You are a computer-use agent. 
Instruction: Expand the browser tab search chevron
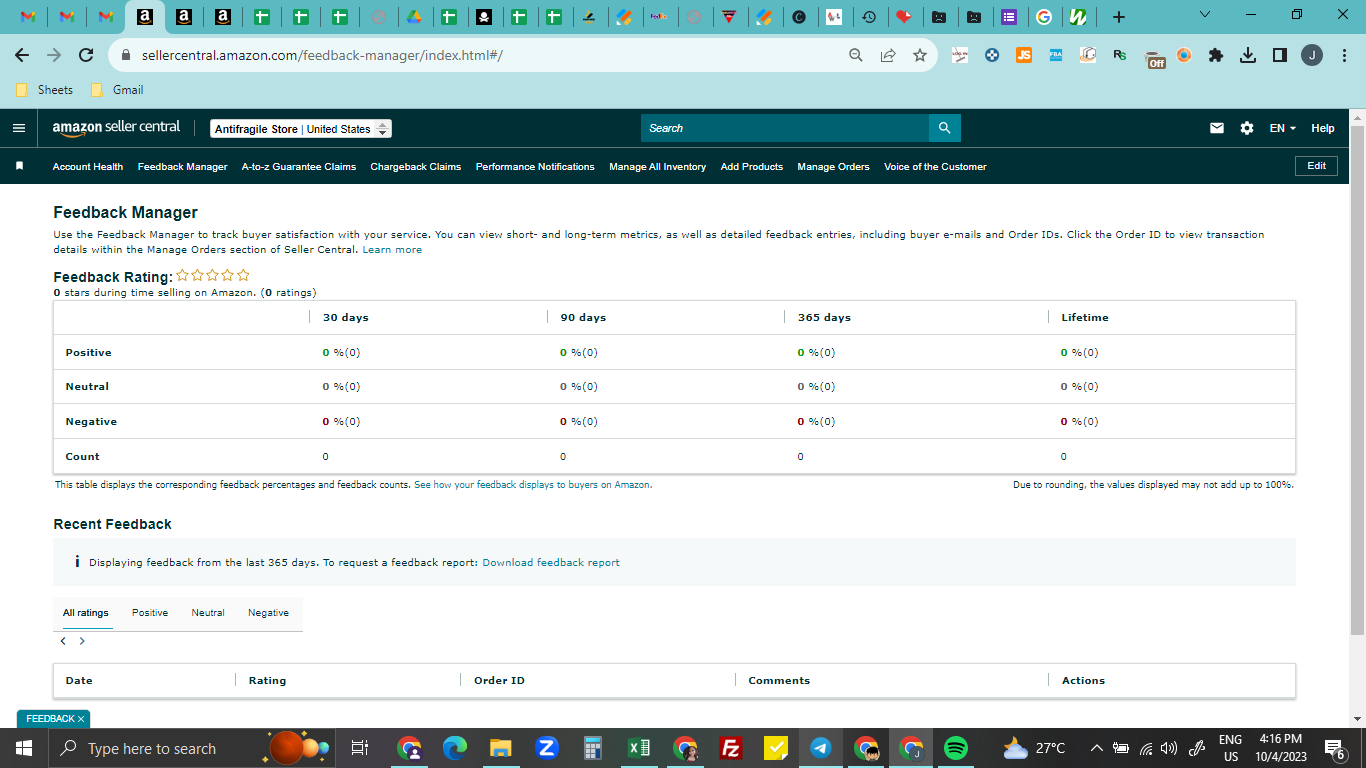[1204, 15]
